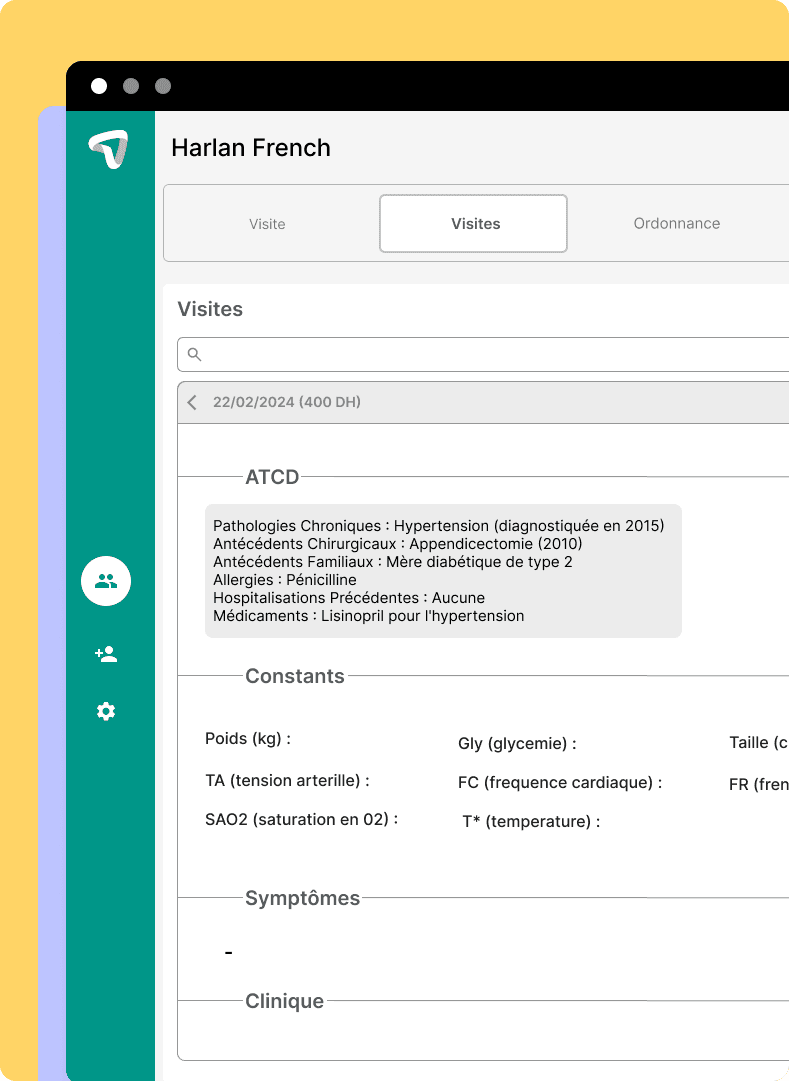789x1081 pixels.
Task: Click the Symptômes section heading
Action: click(x=302, y=898)
